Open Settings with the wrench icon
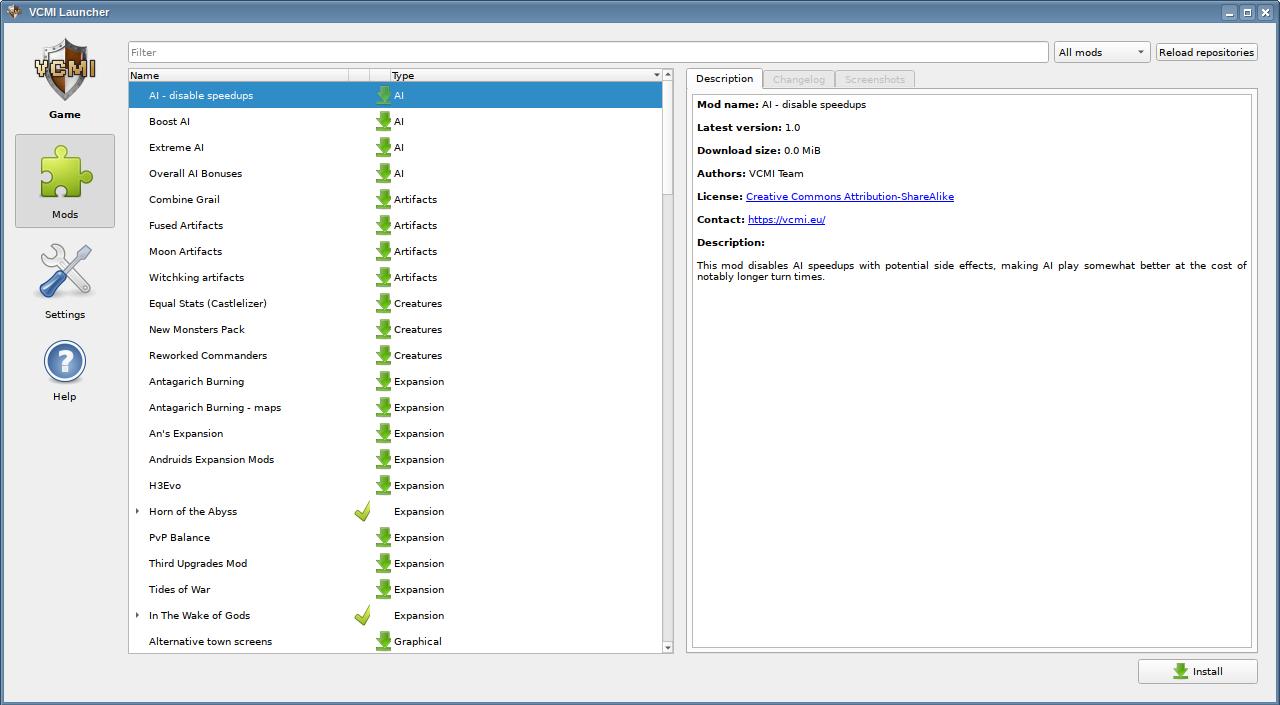Viewport: 1280px width, 705px height. point(65,272)
